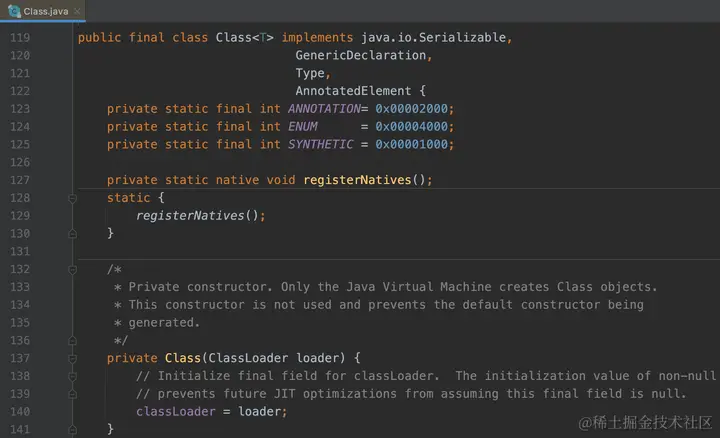Collapse the Class constructor fold at line 137
This screenshot has height=438, width=720.
pos(72,358)
